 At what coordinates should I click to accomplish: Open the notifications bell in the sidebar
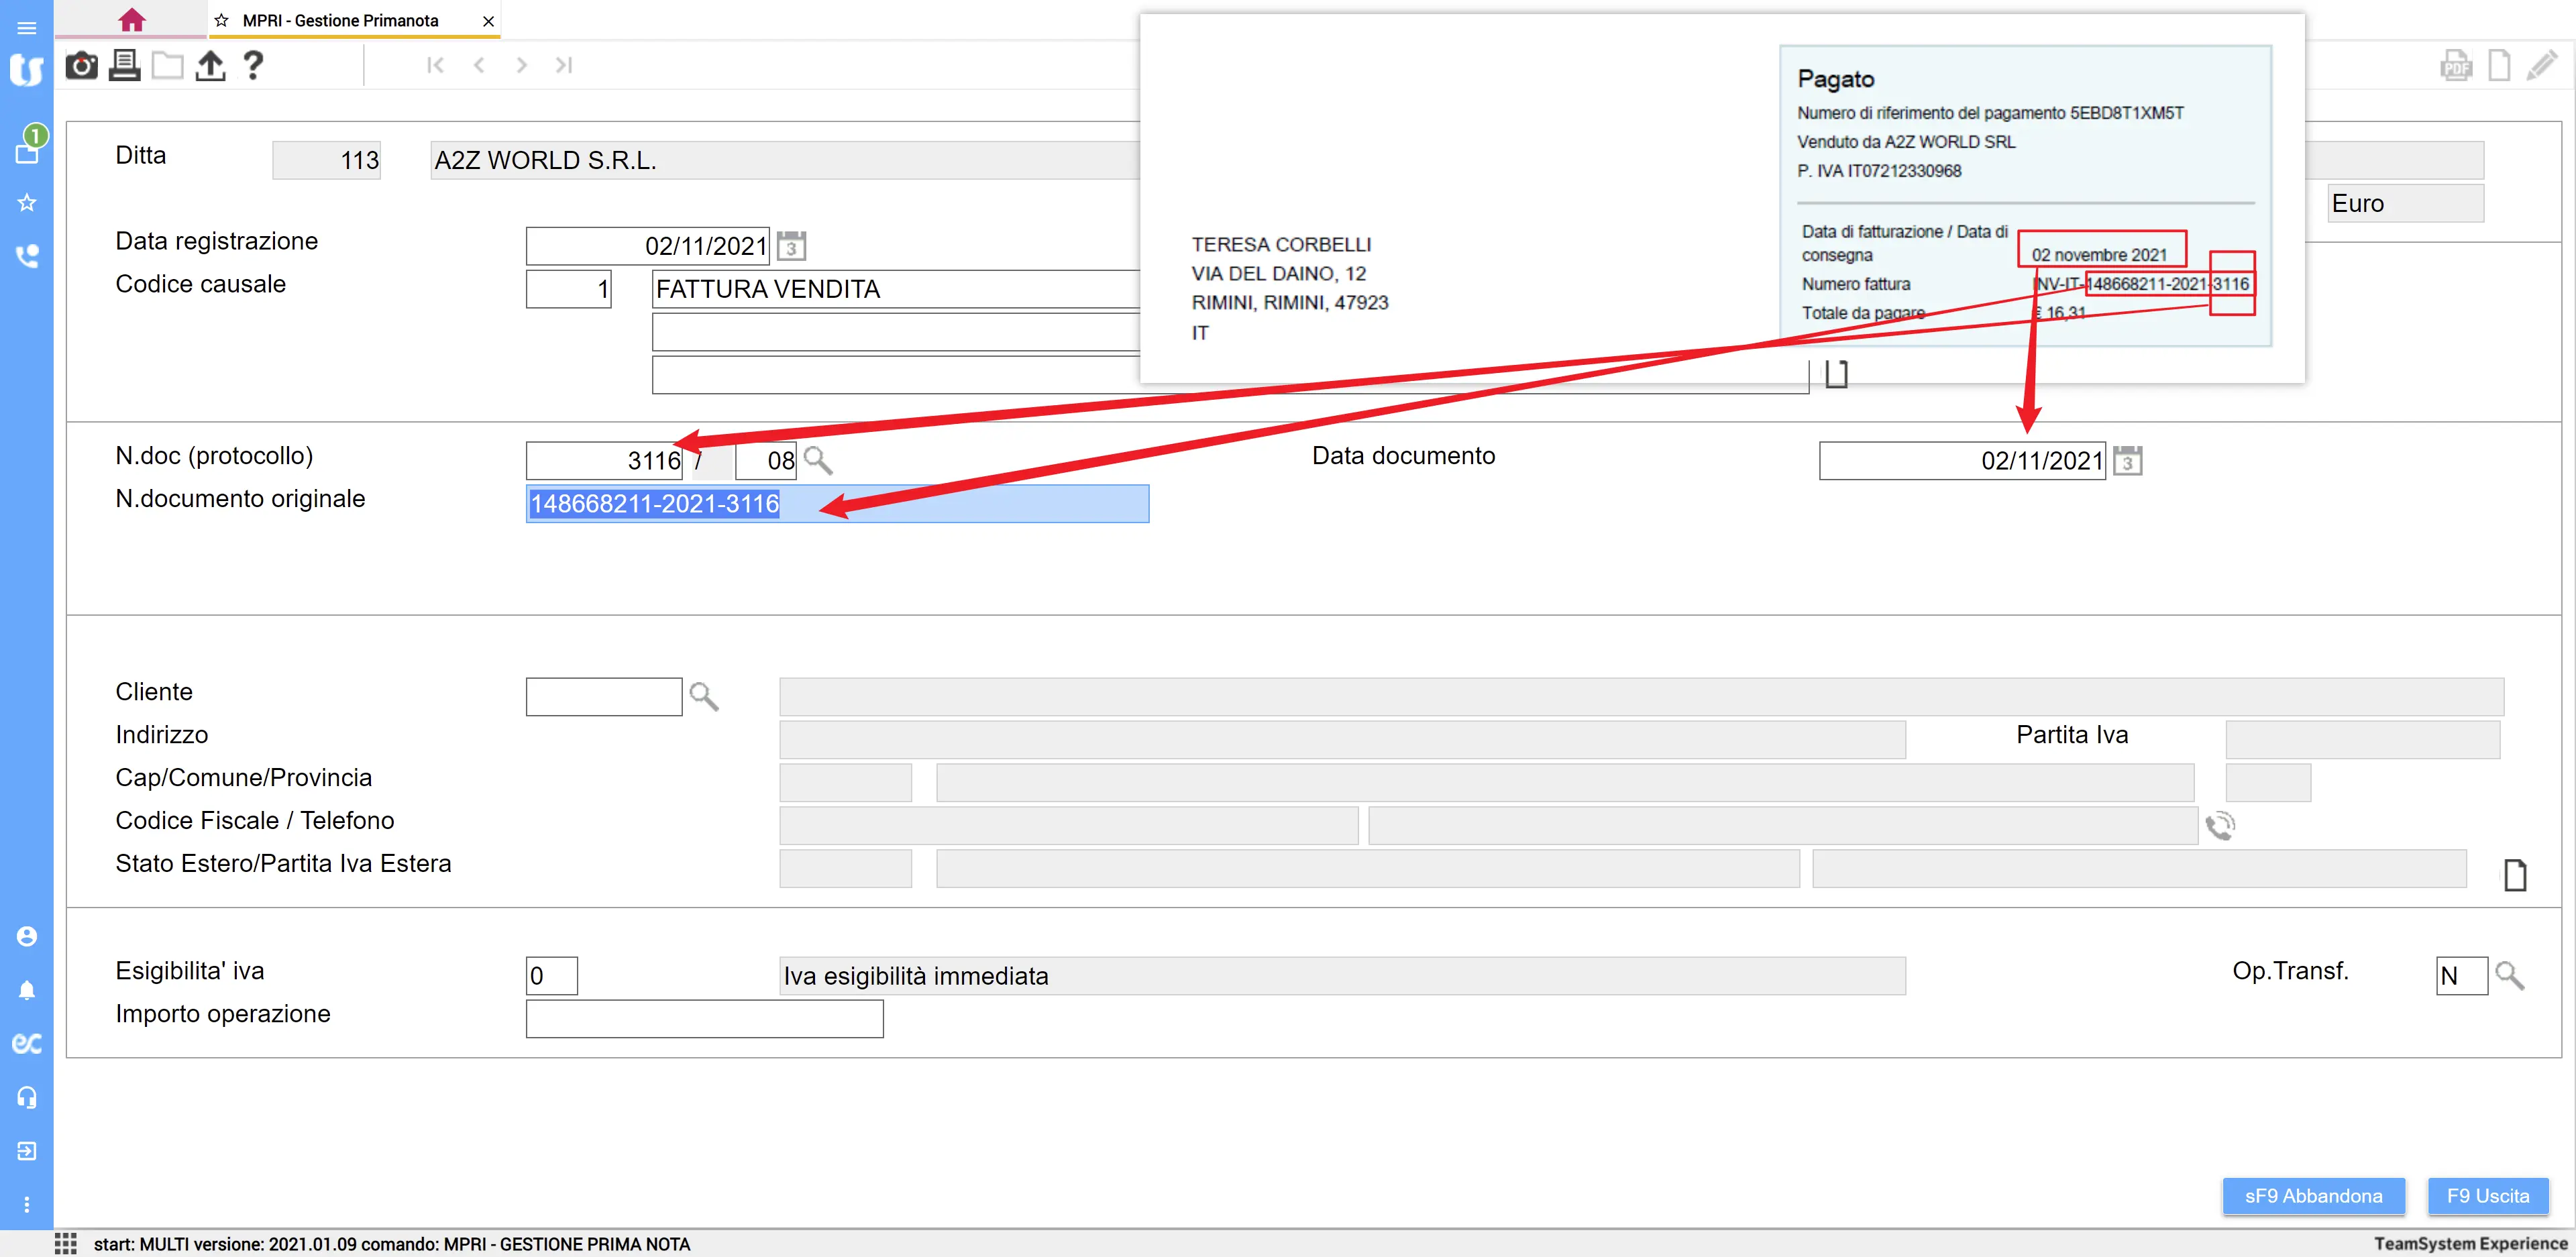[27, 990]
